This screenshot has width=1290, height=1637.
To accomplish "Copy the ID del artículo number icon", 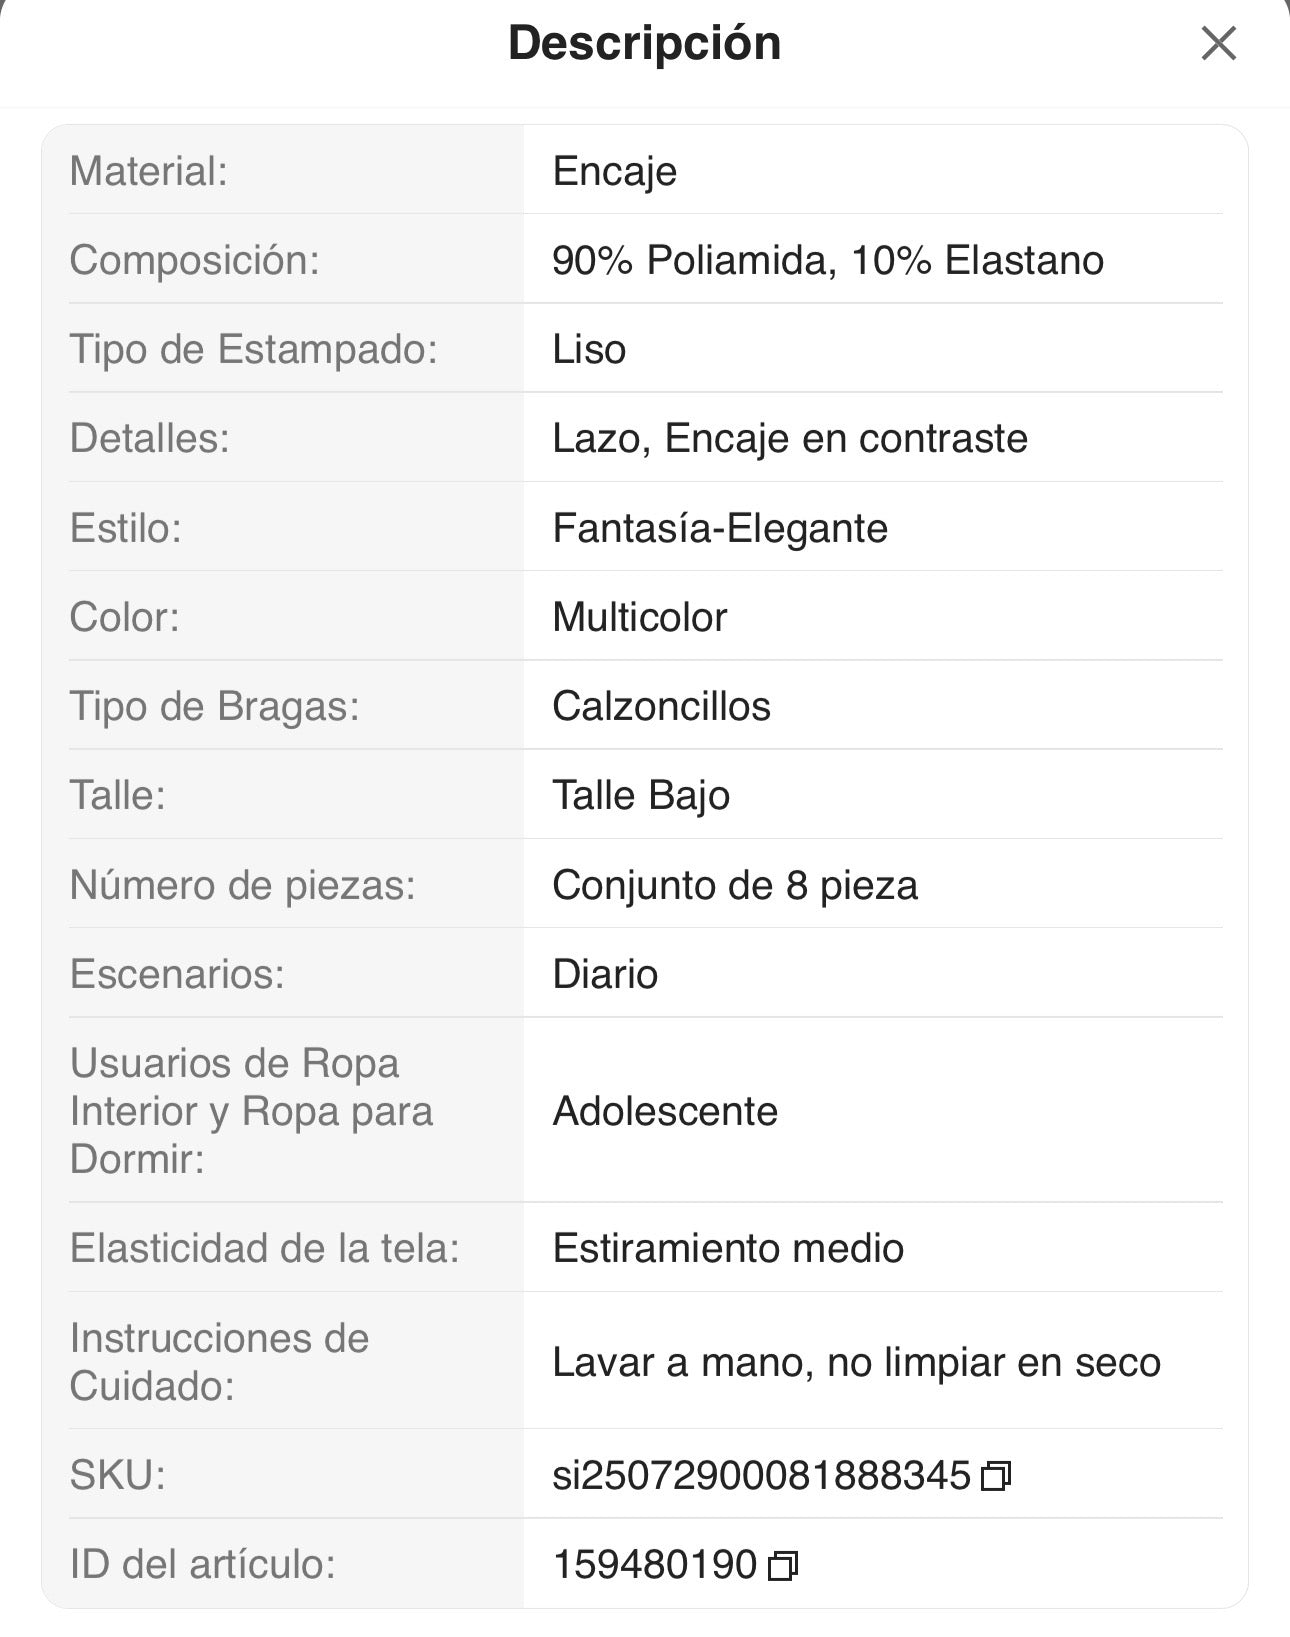I will tap(782, 1565).
